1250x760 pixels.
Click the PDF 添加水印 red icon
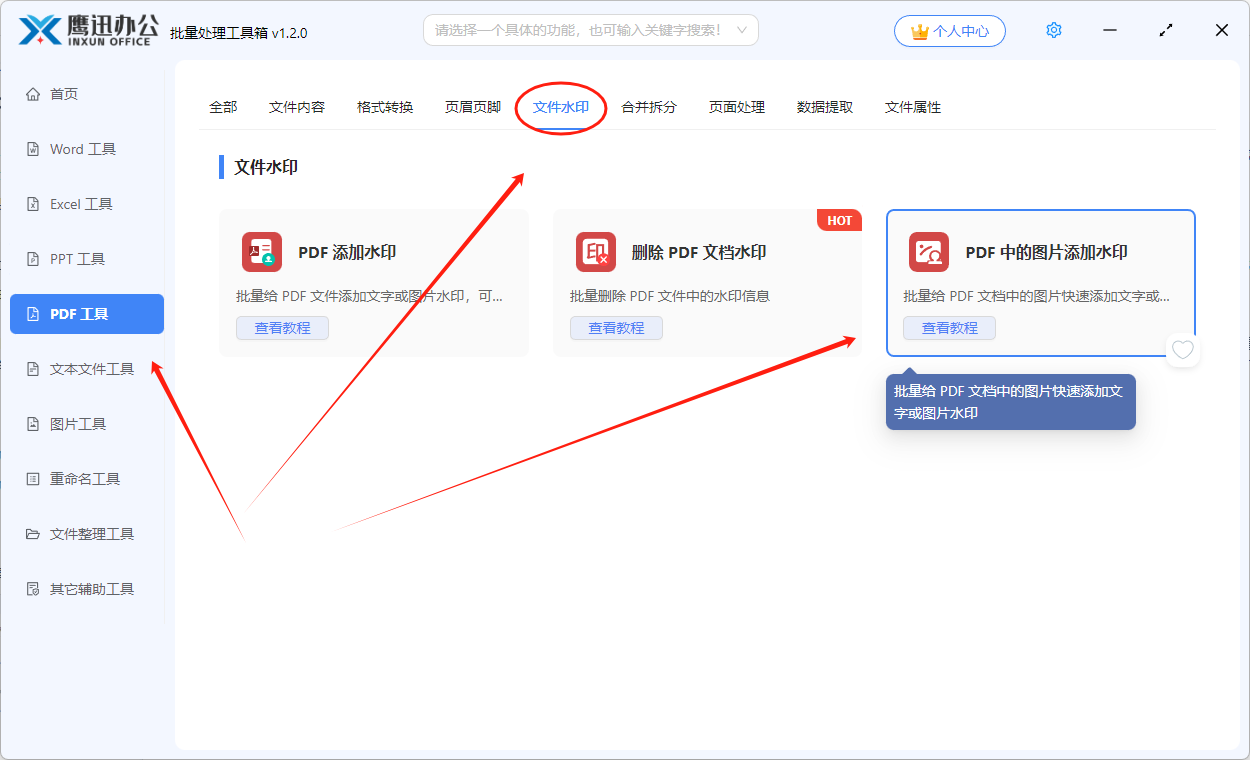pyautogui.click(x=262, y=252)
